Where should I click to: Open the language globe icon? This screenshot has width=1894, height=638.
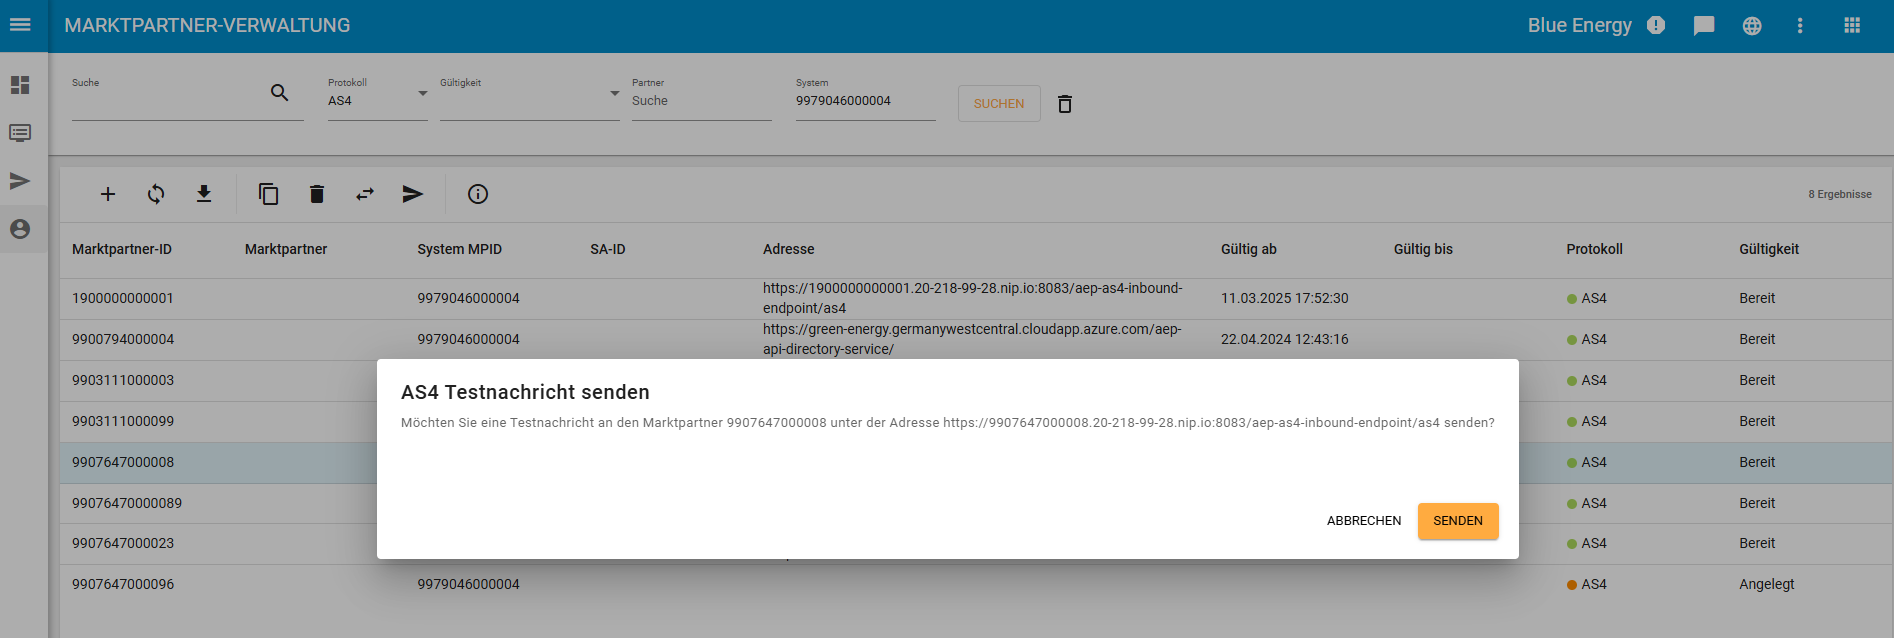coord(1752,26)
